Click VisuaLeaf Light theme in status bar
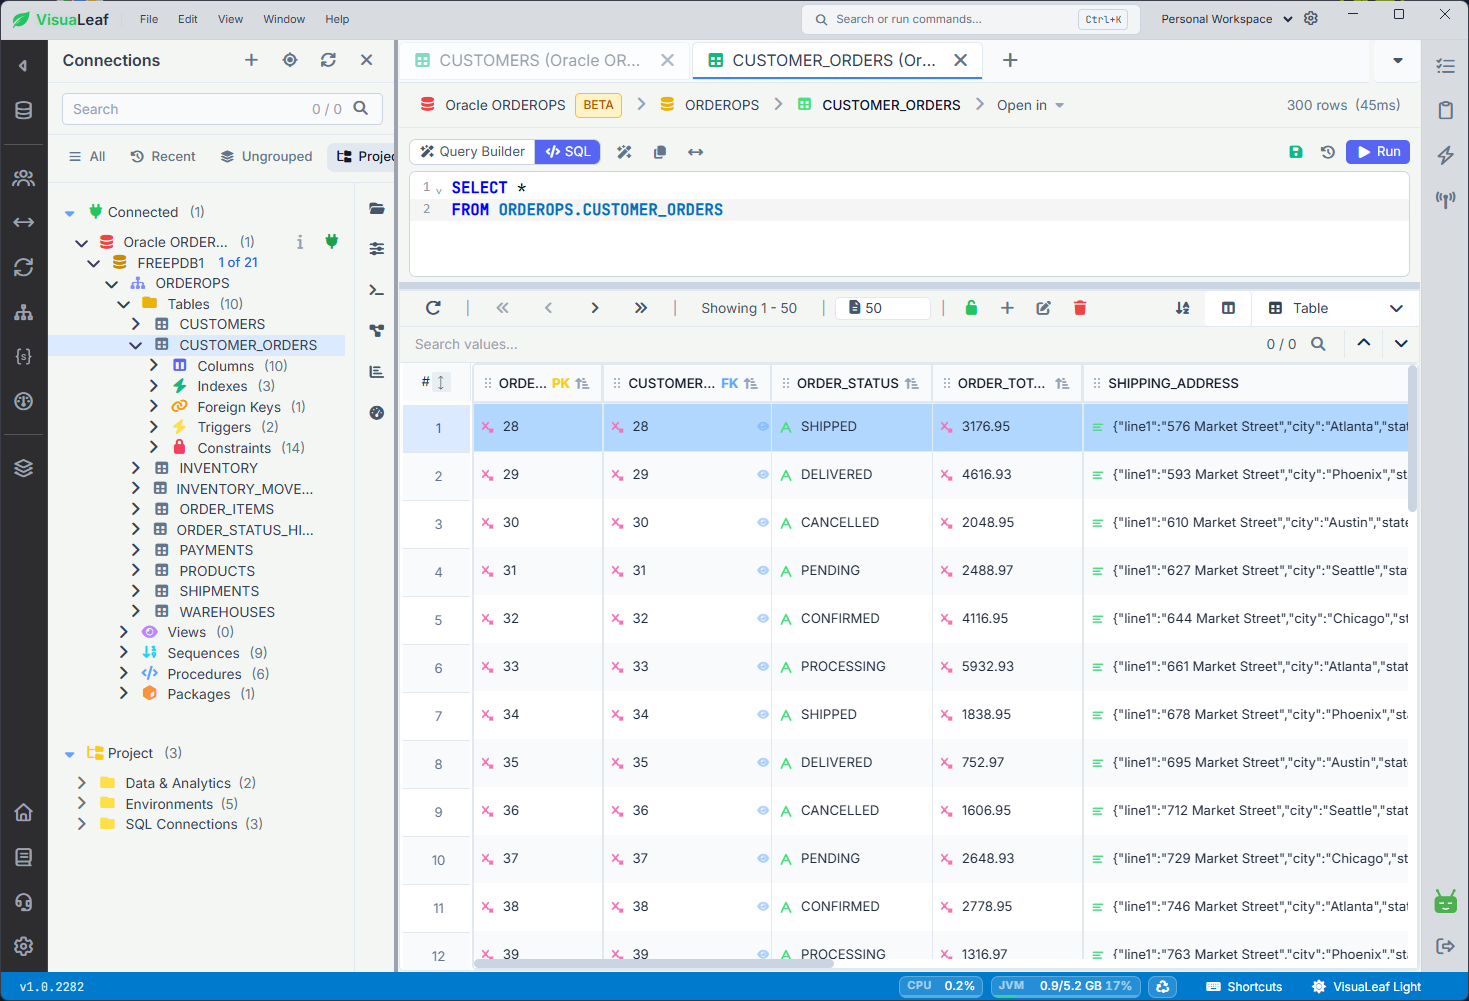 [1366, 987]
